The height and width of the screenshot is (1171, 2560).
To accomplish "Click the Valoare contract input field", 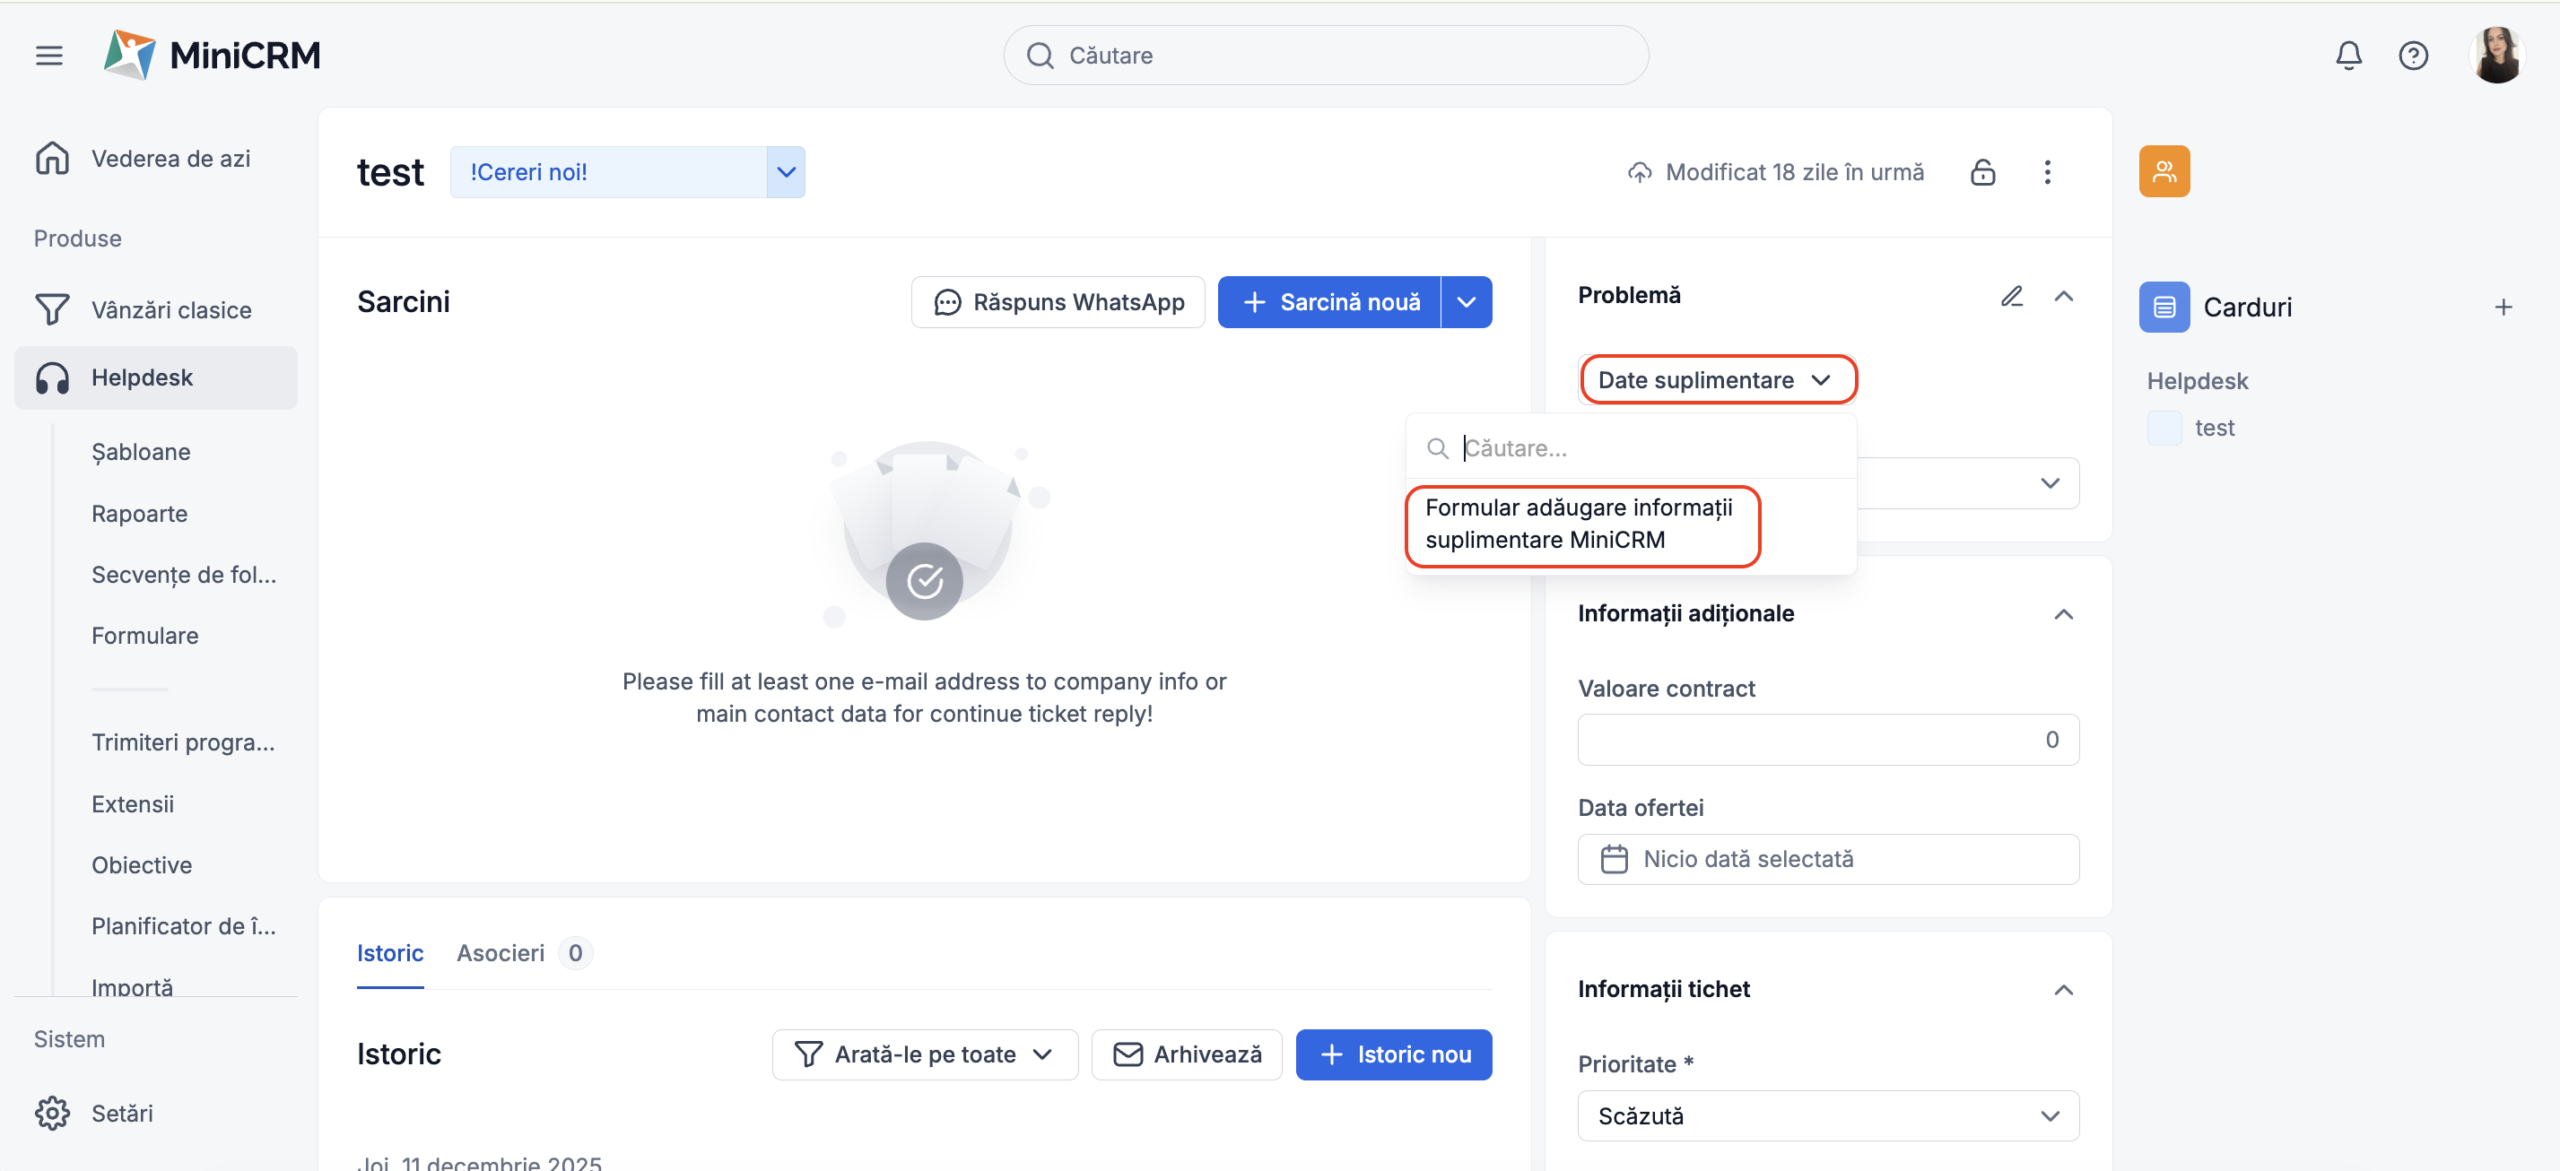I will point(1827,740).
